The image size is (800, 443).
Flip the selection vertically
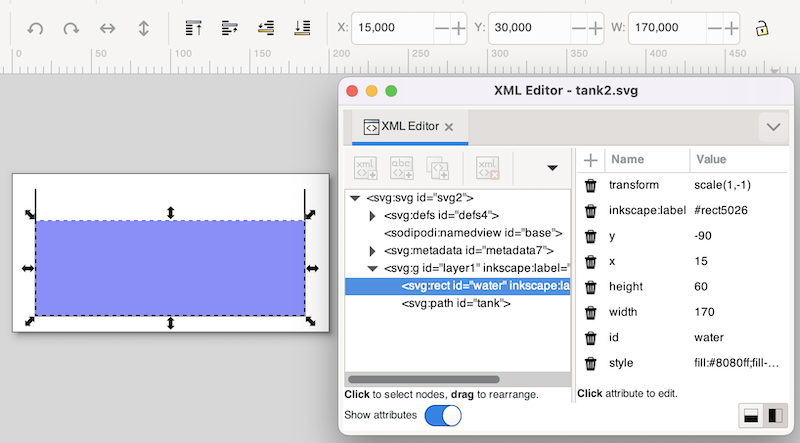click(143, 29)
